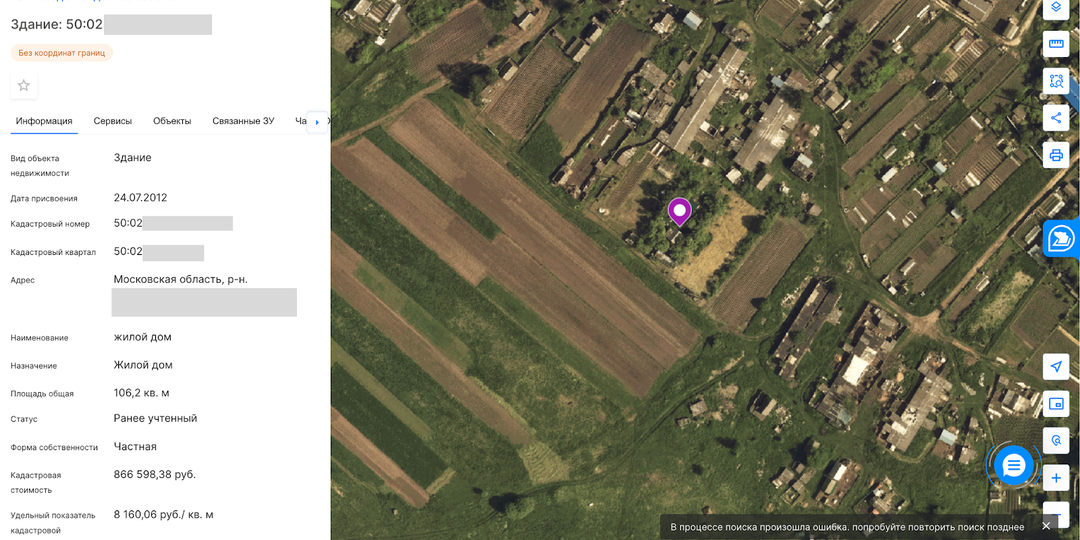Viewport: 1080px width, 540px height.
Task: Open the chat support bubble
Action: (x=1013, y=466)
